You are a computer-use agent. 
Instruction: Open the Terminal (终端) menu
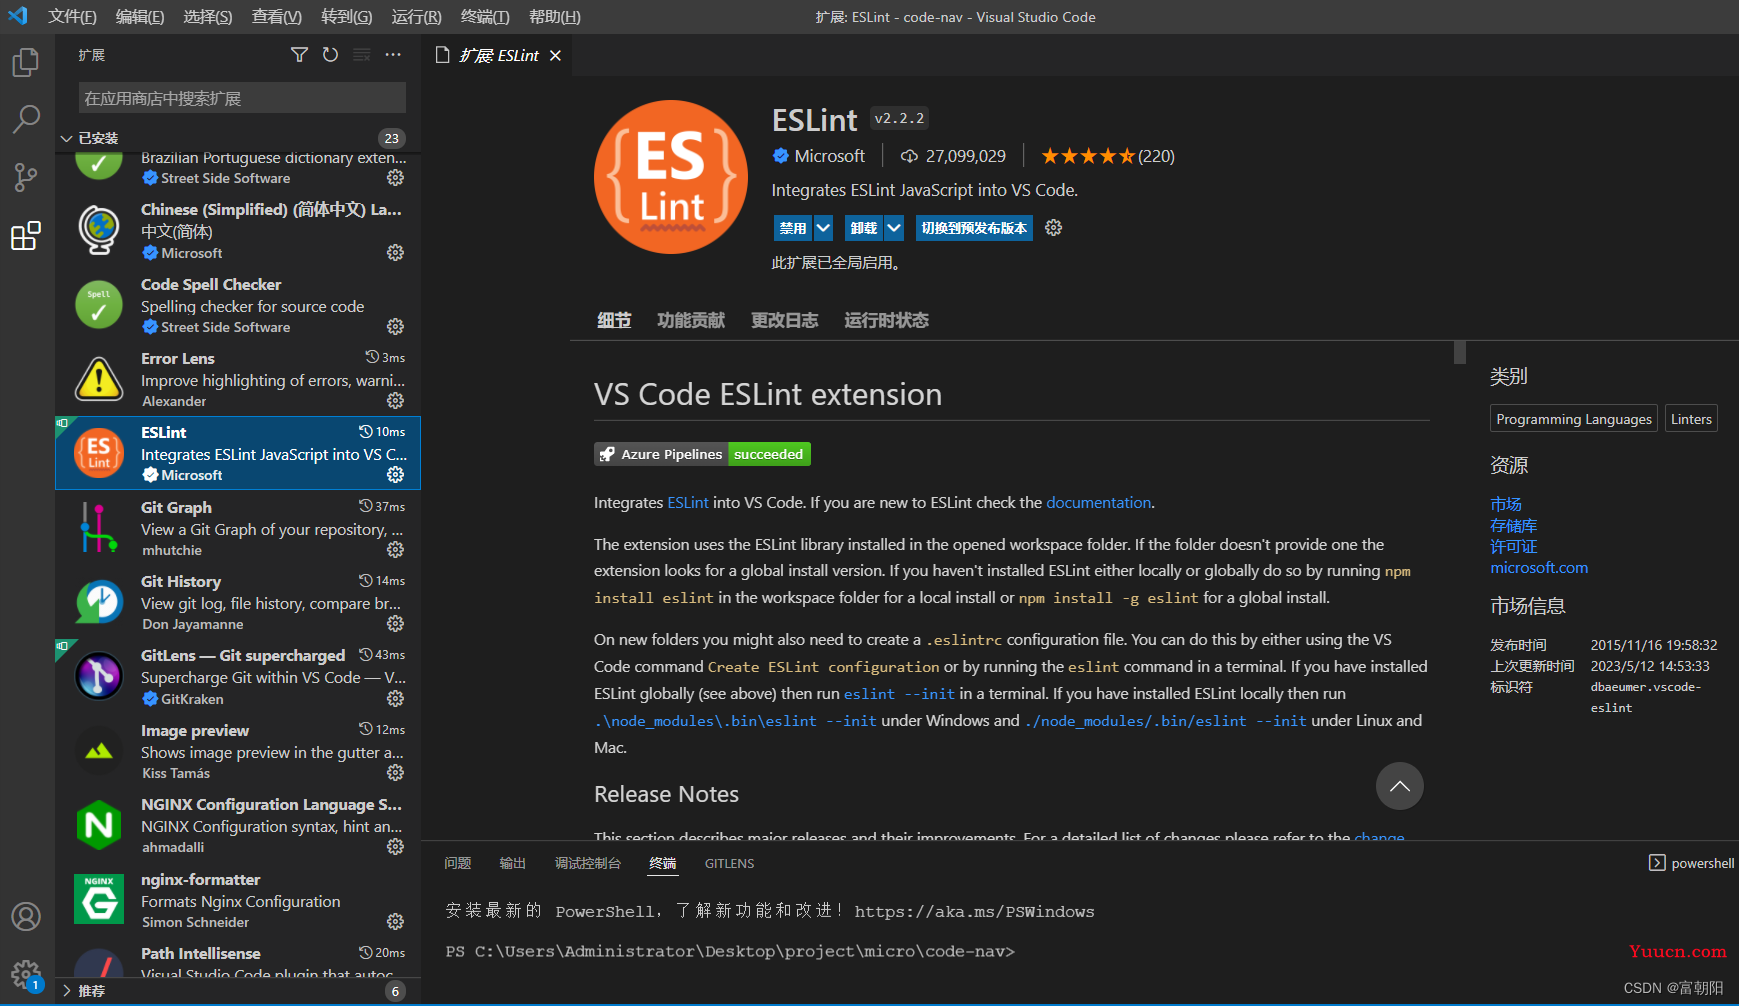(x=485, y=17)
